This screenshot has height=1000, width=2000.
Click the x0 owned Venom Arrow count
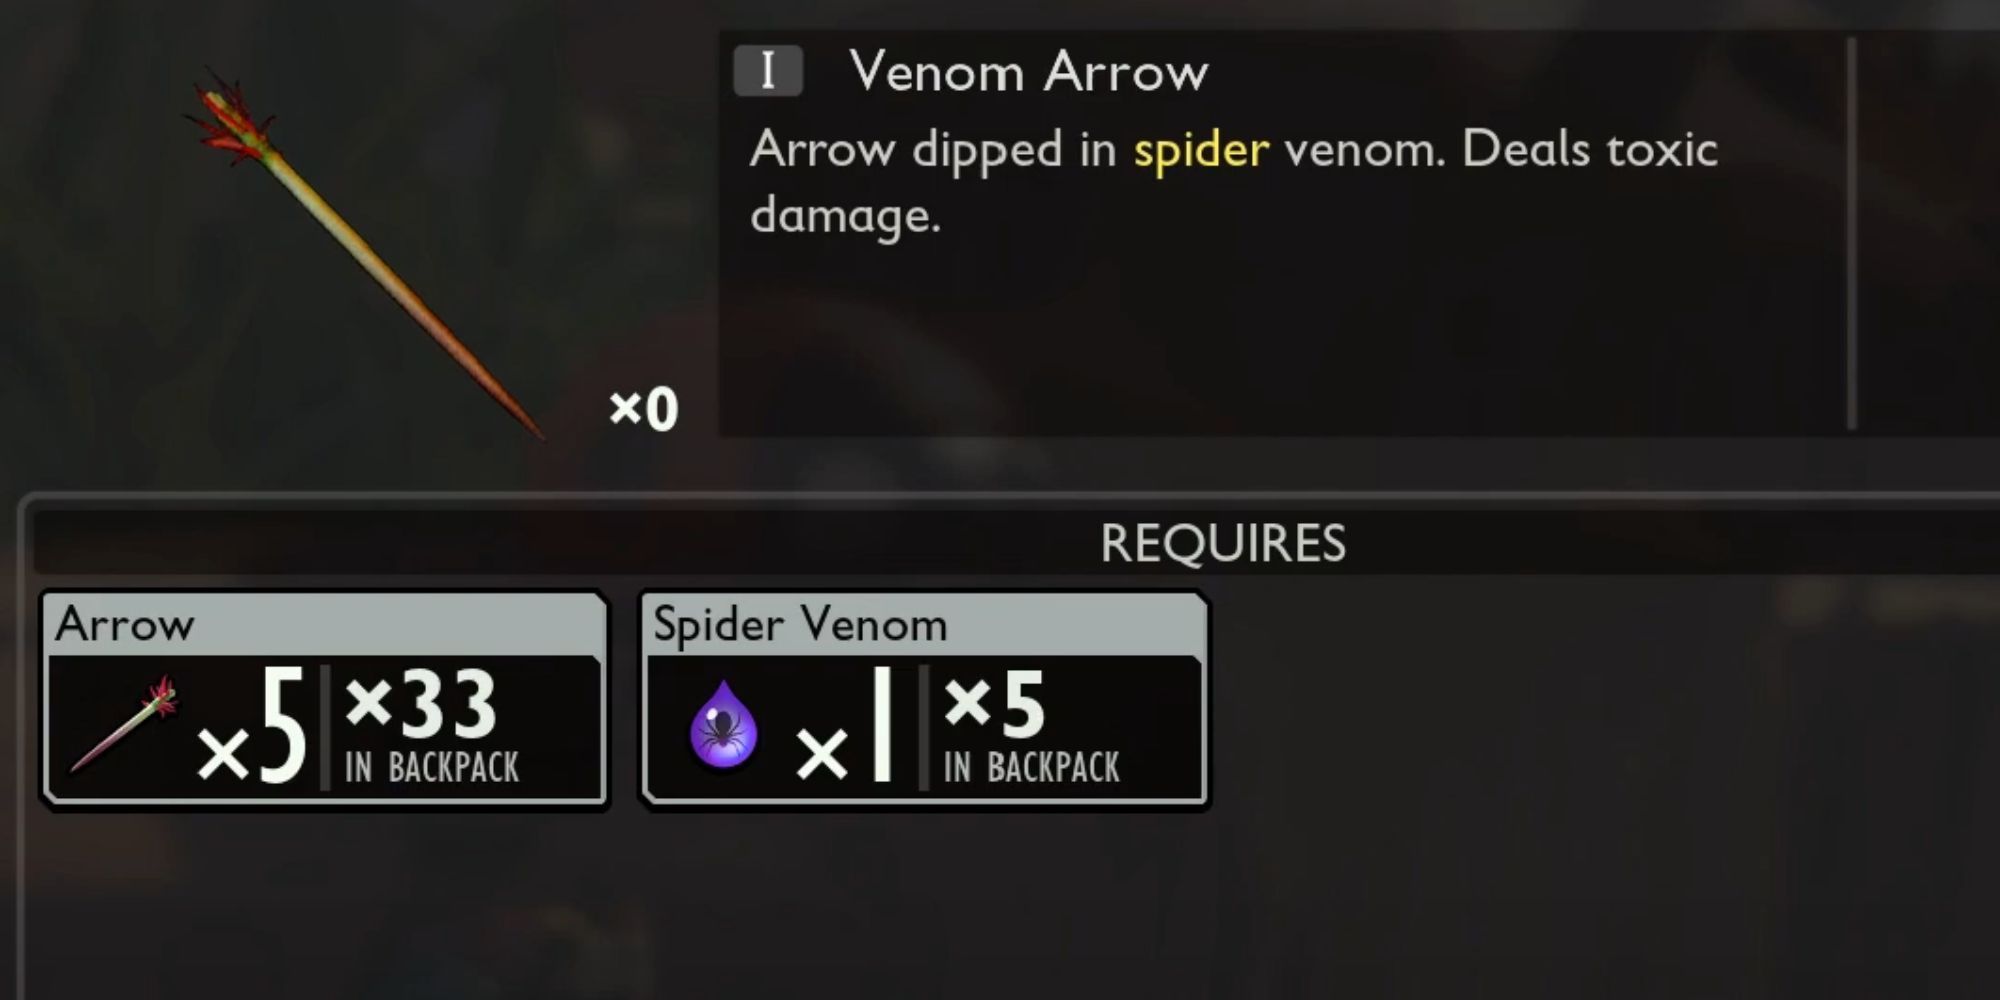(644, 409)
